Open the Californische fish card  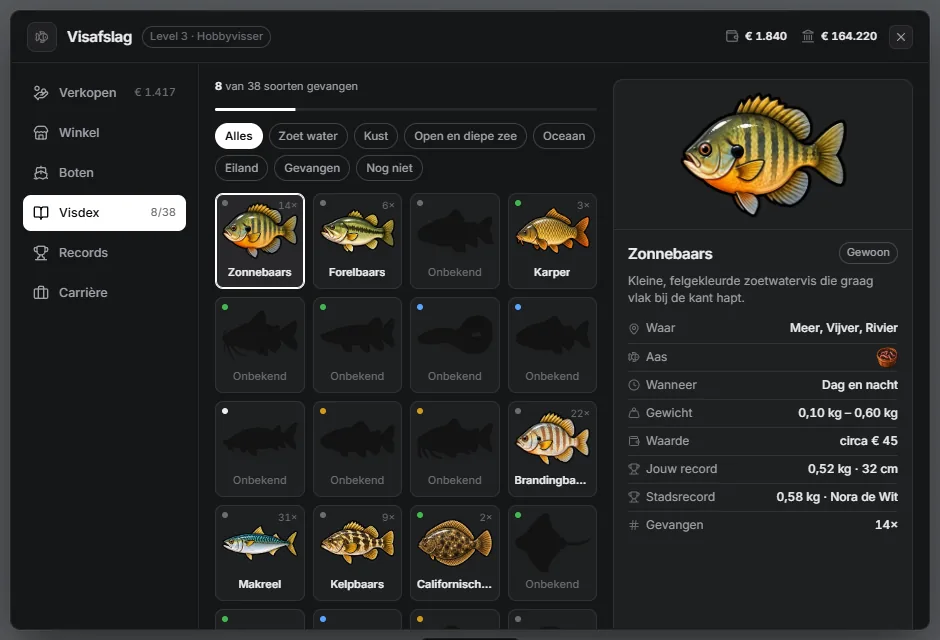pyautogui.click(x=454, y=553)
